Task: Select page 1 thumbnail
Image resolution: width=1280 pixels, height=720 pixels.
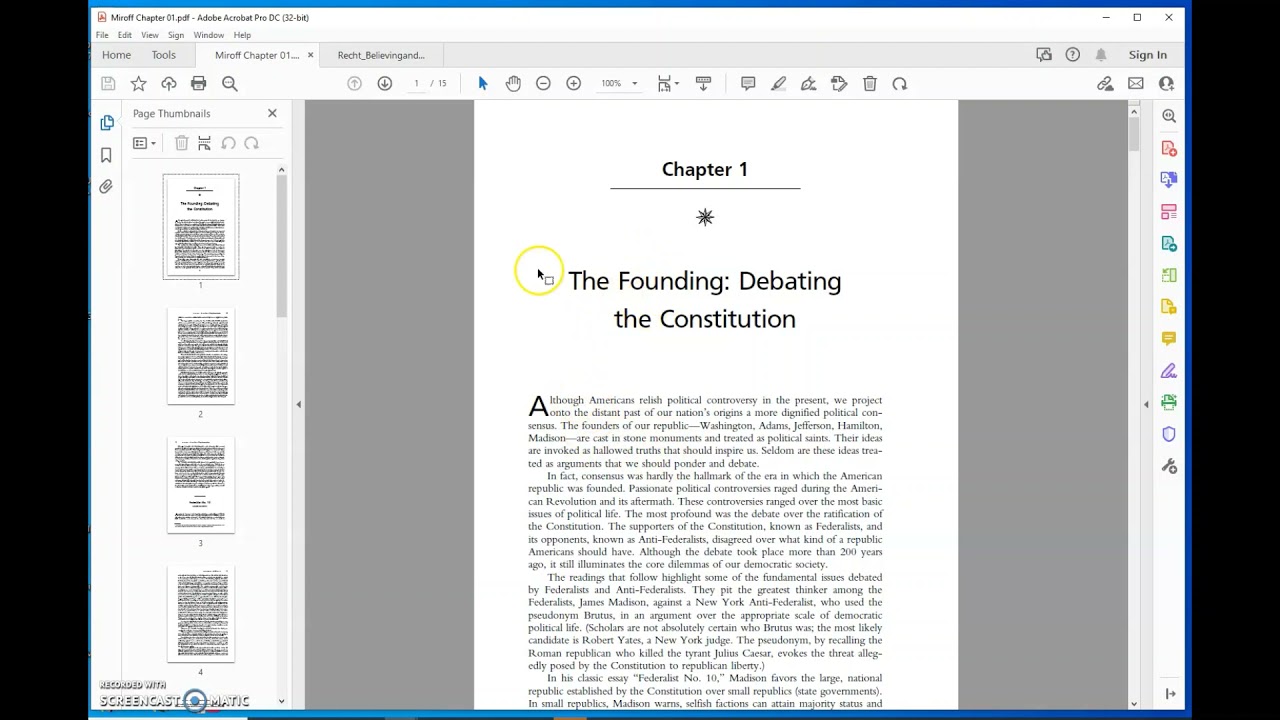Action: [201, 227]
